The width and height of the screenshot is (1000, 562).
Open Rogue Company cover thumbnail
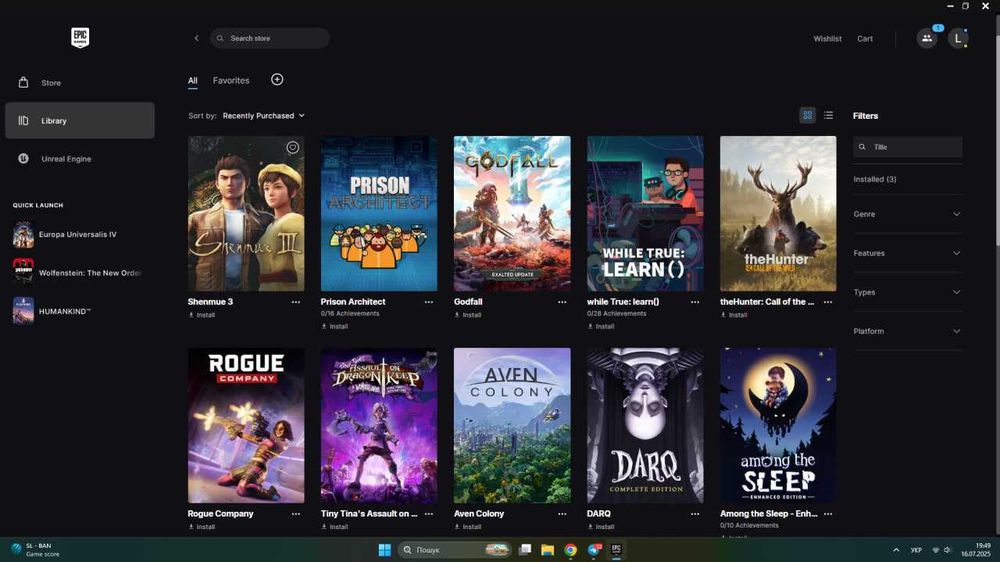(246, 425)
